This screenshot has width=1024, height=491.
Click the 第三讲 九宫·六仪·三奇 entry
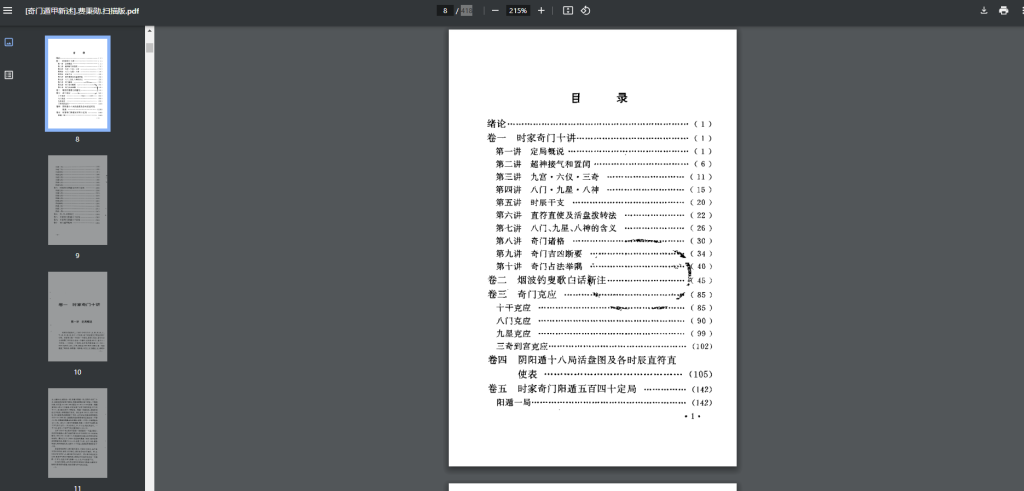pos(603,177)
